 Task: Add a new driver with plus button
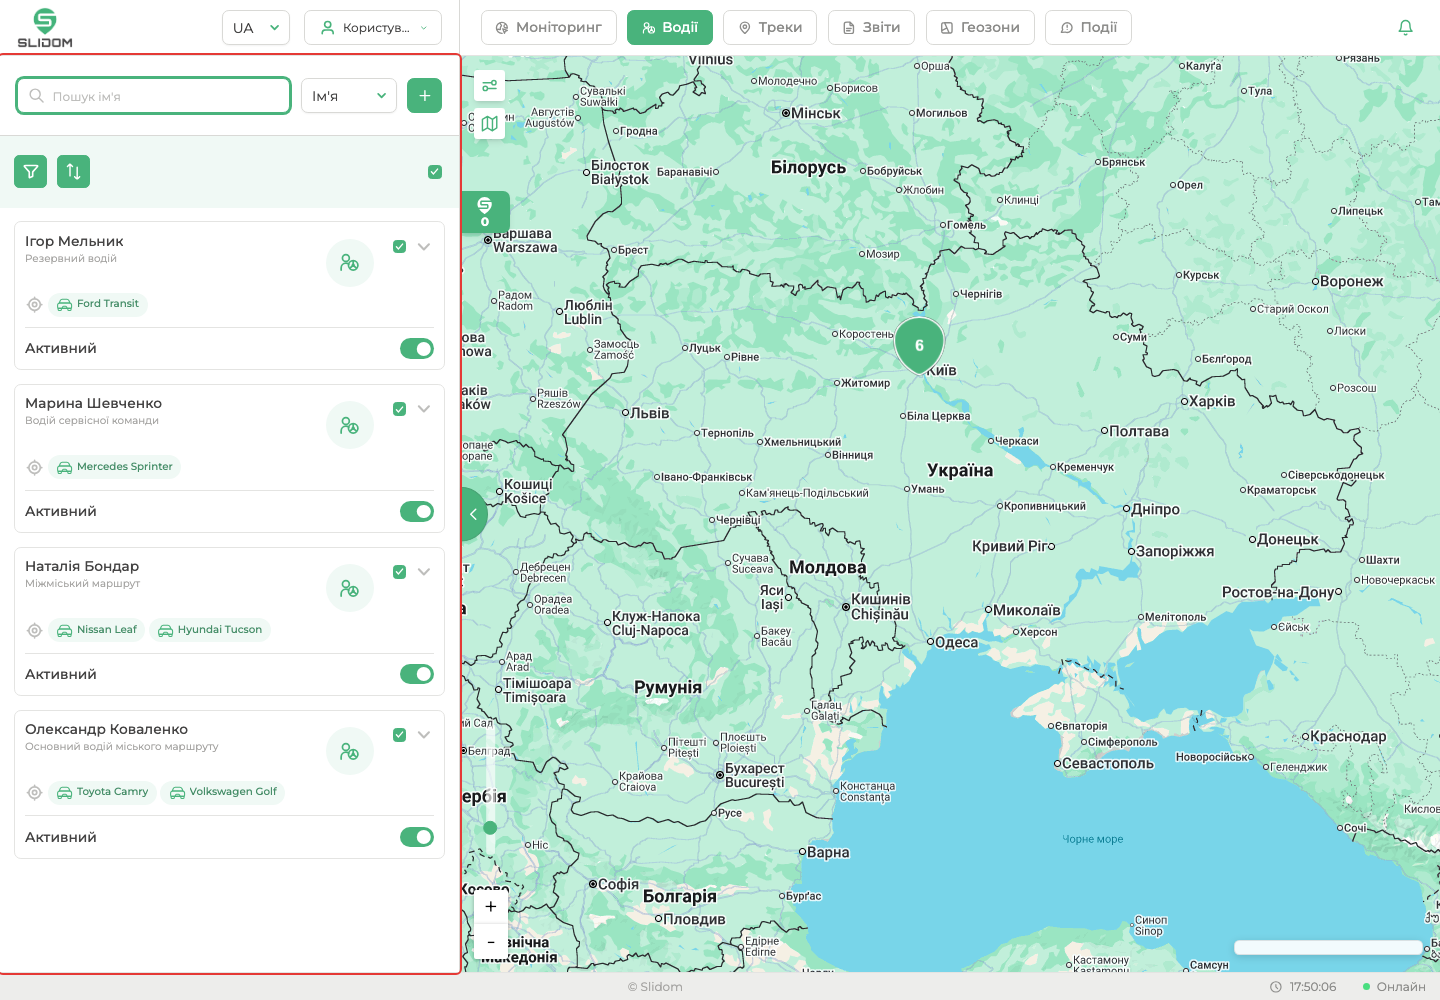425,96
